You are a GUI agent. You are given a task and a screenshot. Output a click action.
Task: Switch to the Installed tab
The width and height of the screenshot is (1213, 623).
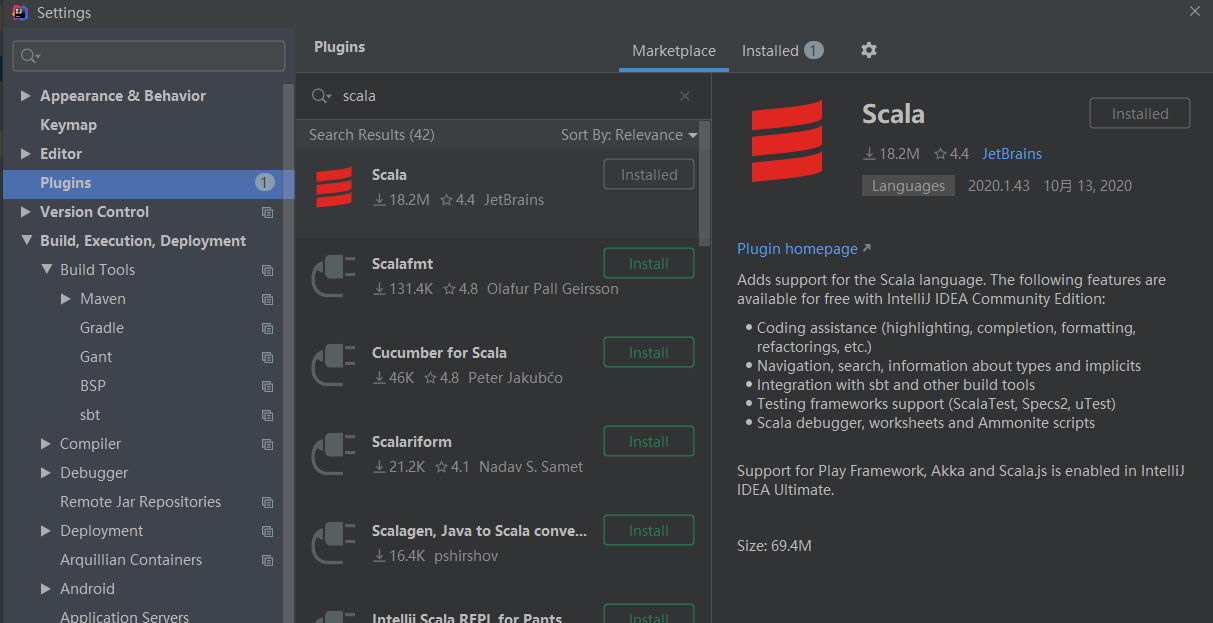[x=782, y=50]
